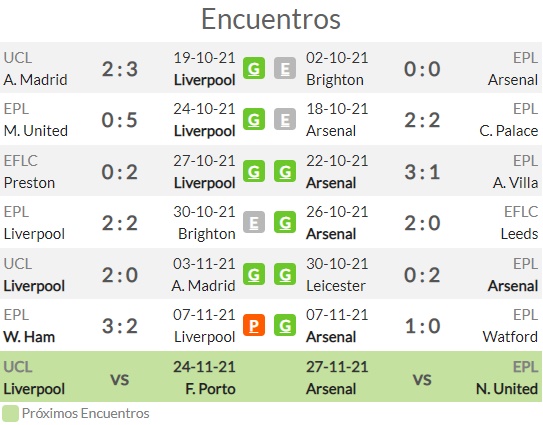The width and height of the screenshot is (543, 425).
Task: Select the W. Ham team name
Action: [29, 337]
